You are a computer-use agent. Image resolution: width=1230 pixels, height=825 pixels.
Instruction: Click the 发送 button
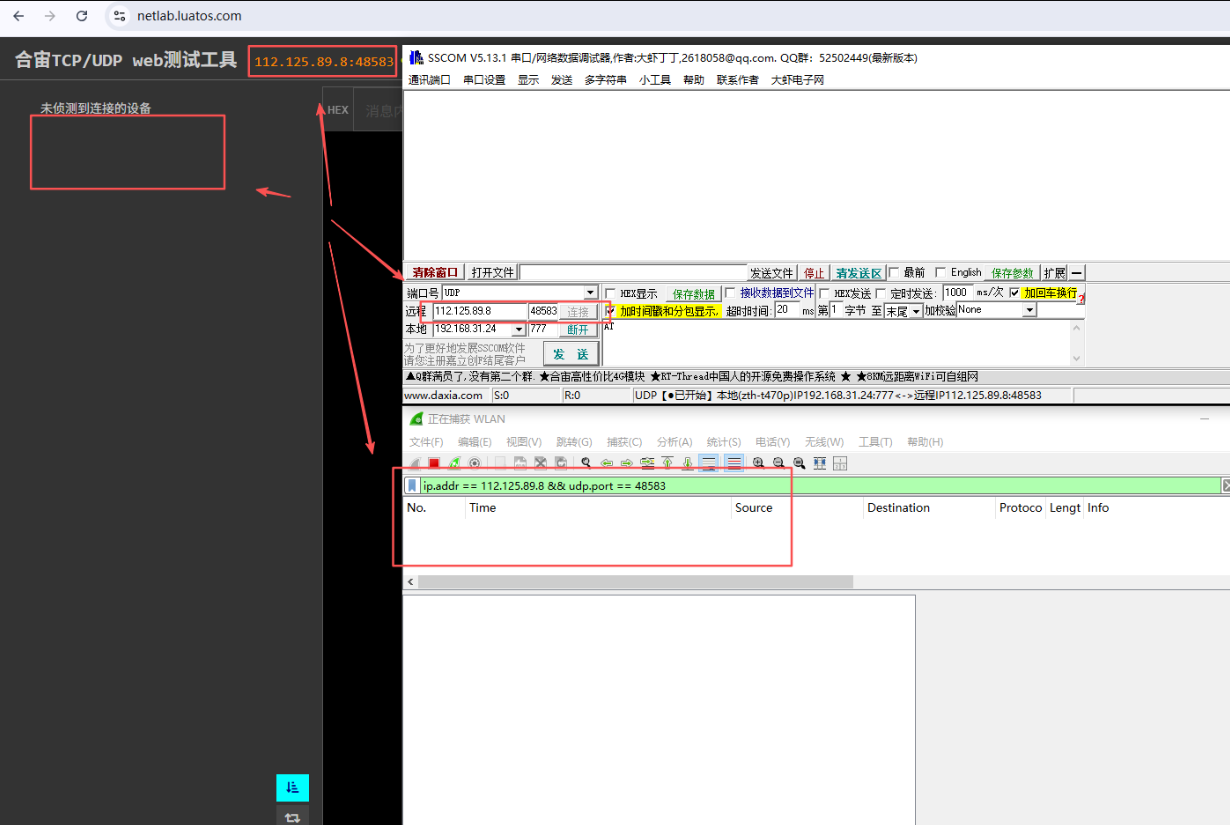pos(571,354)
